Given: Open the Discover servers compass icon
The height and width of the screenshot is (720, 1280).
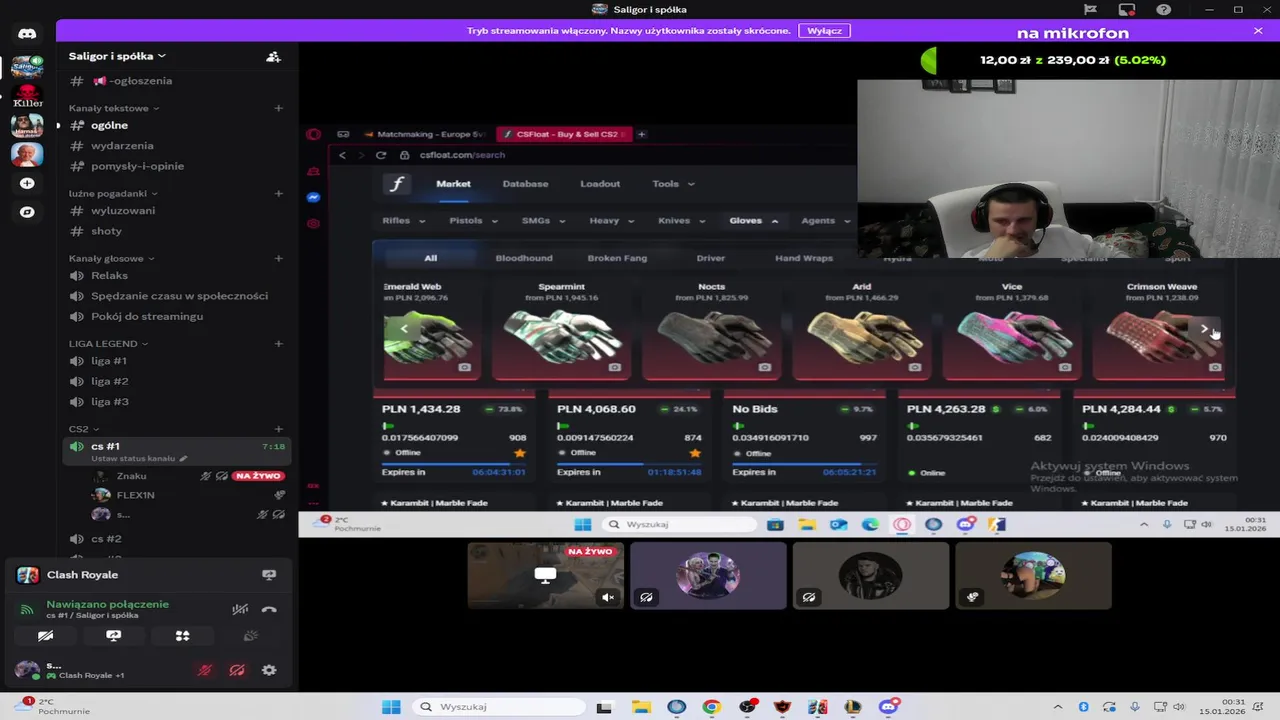Looking at the screenshot, I should tap(27, 212).
